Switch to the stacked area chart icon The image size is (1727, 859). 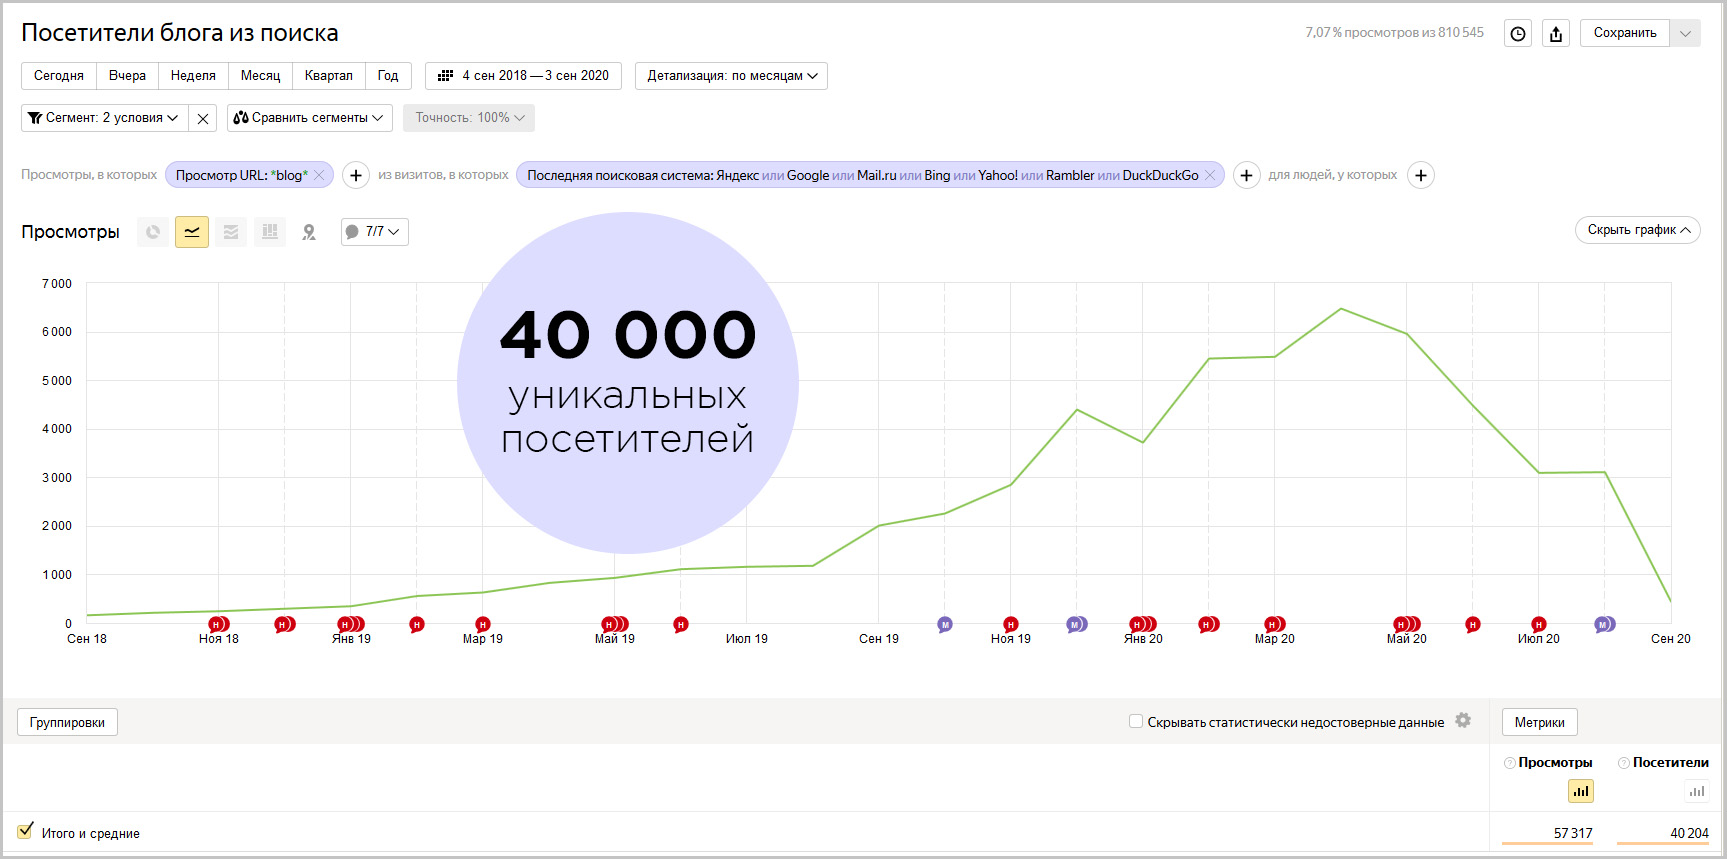pyautogui.click(x=231, y=232)
